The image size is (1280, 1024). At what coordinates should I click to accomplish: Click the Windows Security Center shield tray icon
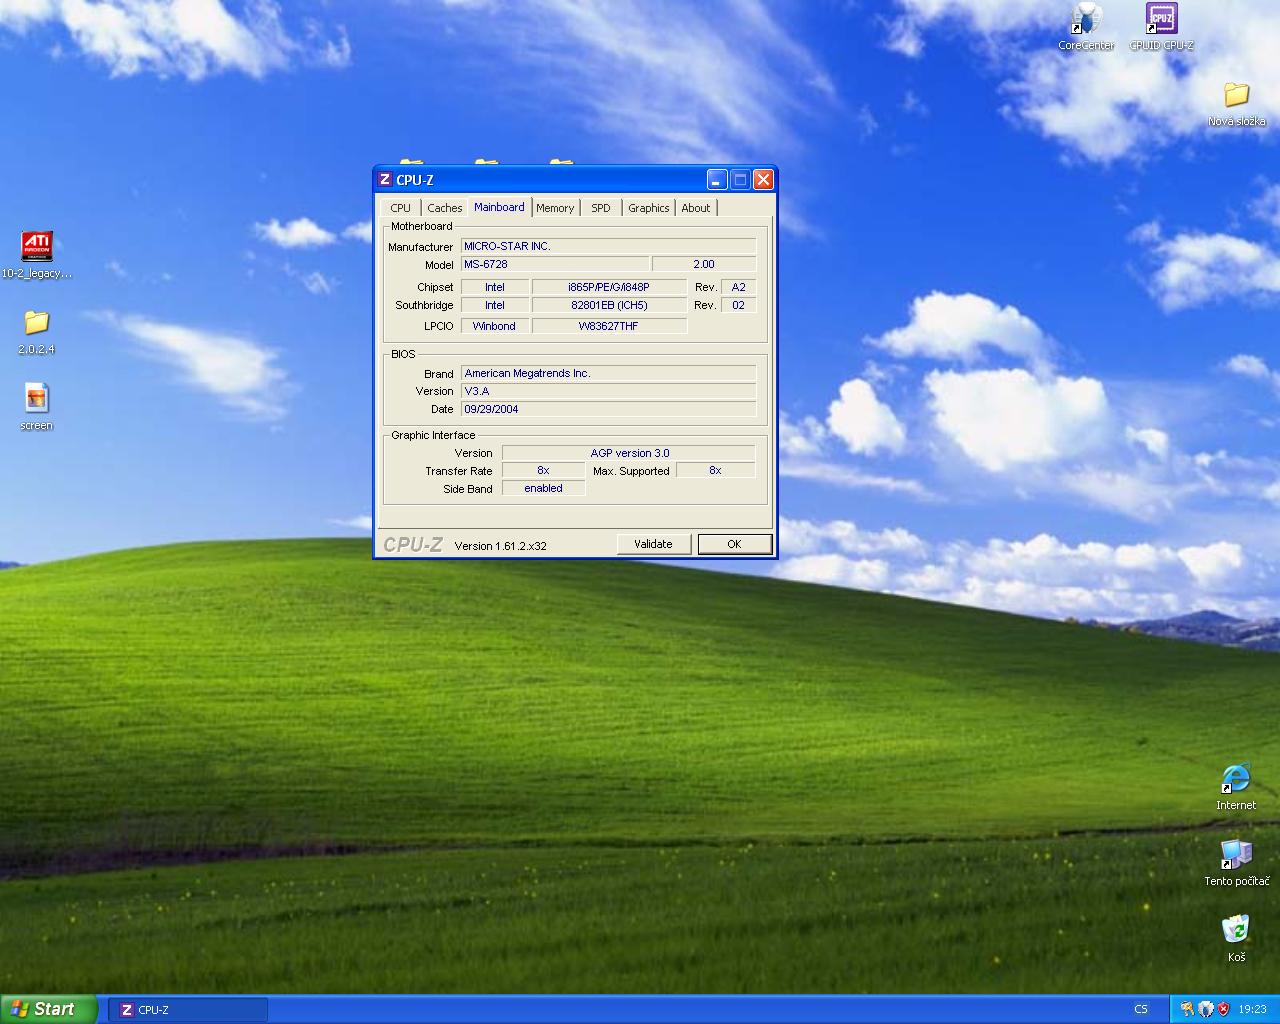click(x=1223, y=1009)
